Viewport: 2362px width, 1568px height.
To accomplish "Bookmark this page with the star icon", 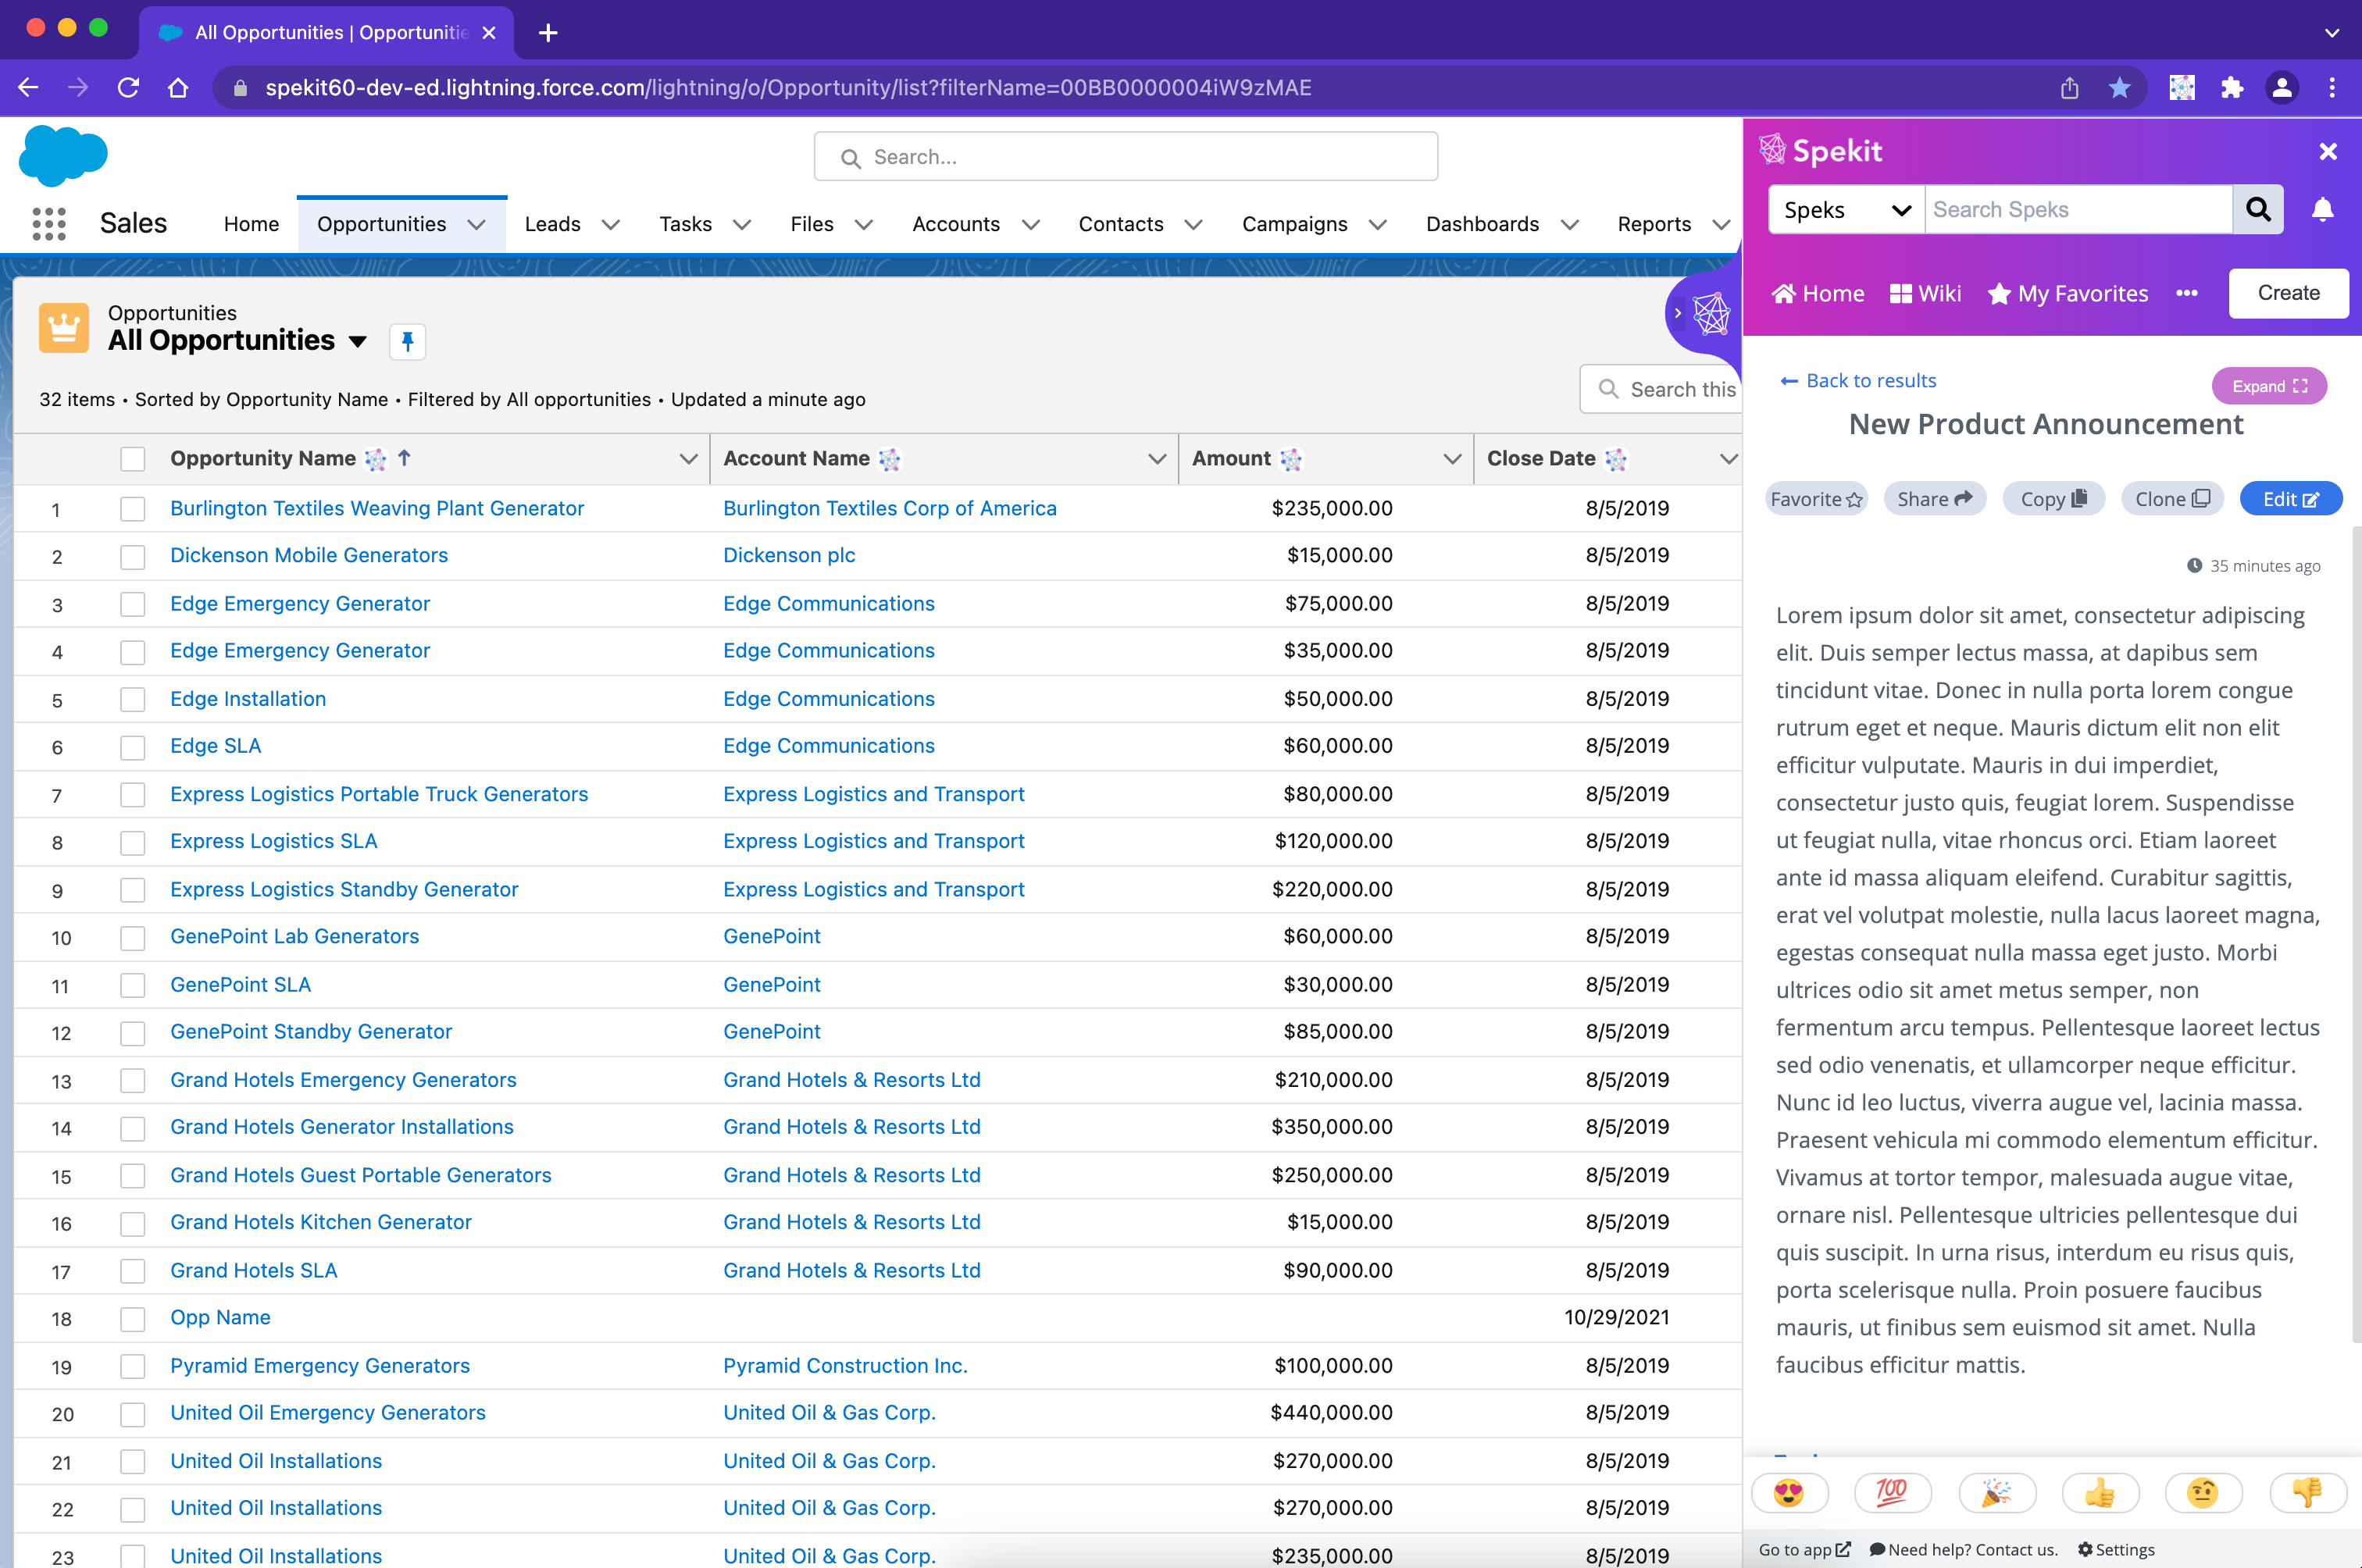I will point(2119,88).
